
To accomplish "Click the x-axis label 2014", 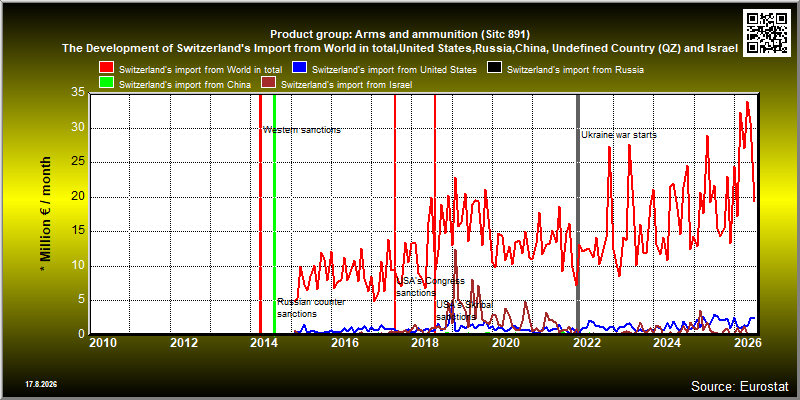I will 264,342.
